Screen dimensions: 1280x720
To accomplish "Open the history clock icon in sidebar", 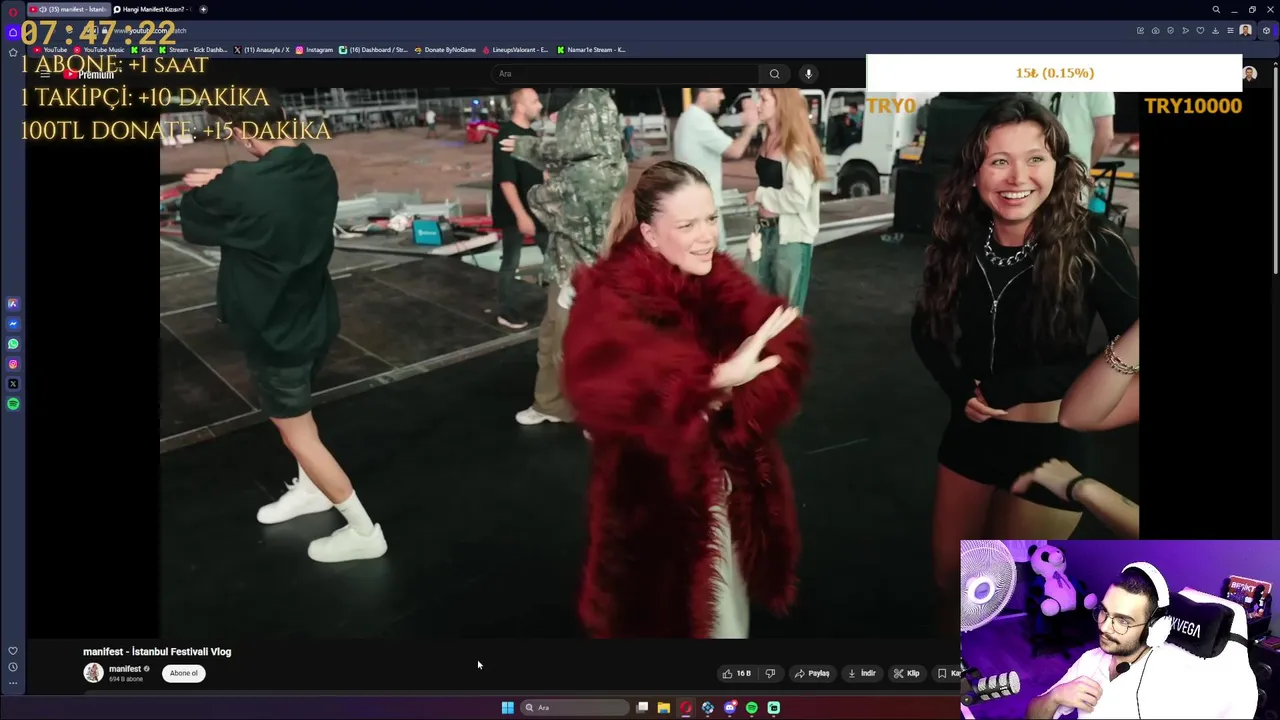I will (13, 667).
